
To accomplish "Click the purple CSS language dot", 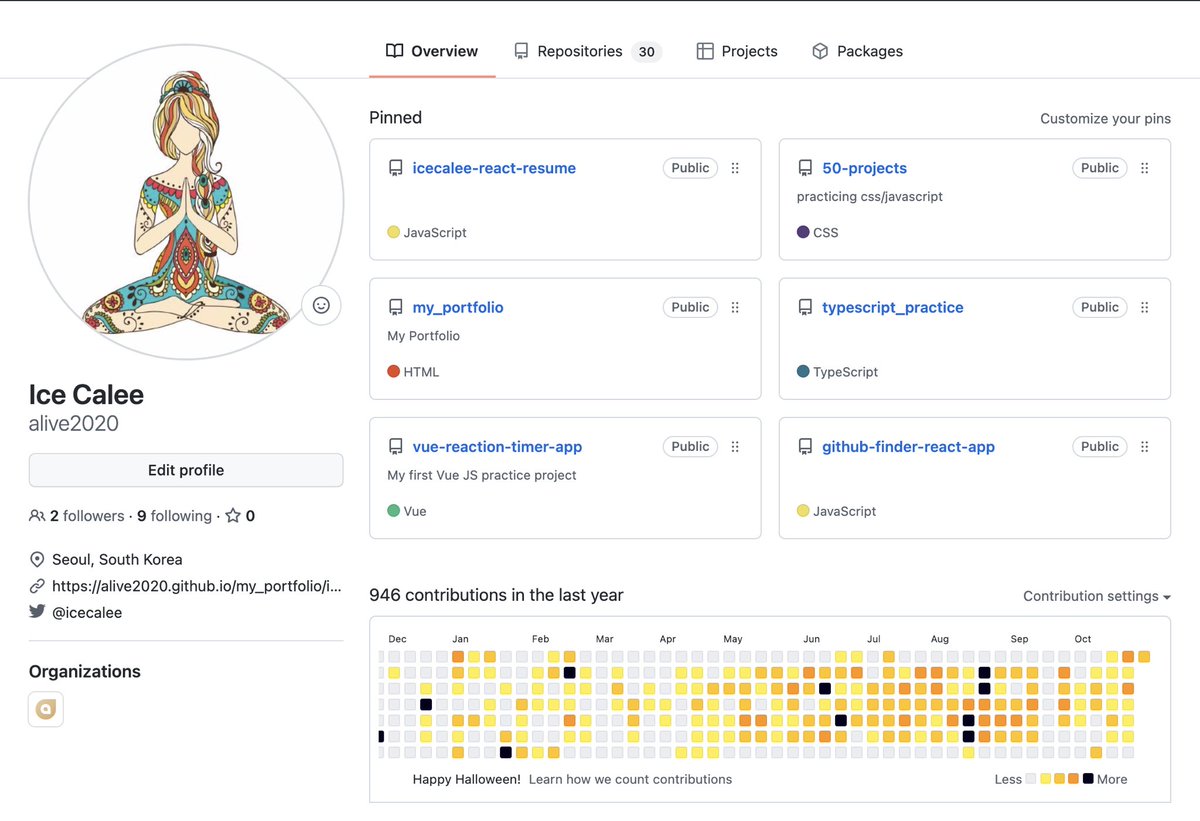I will pos(803,232).
